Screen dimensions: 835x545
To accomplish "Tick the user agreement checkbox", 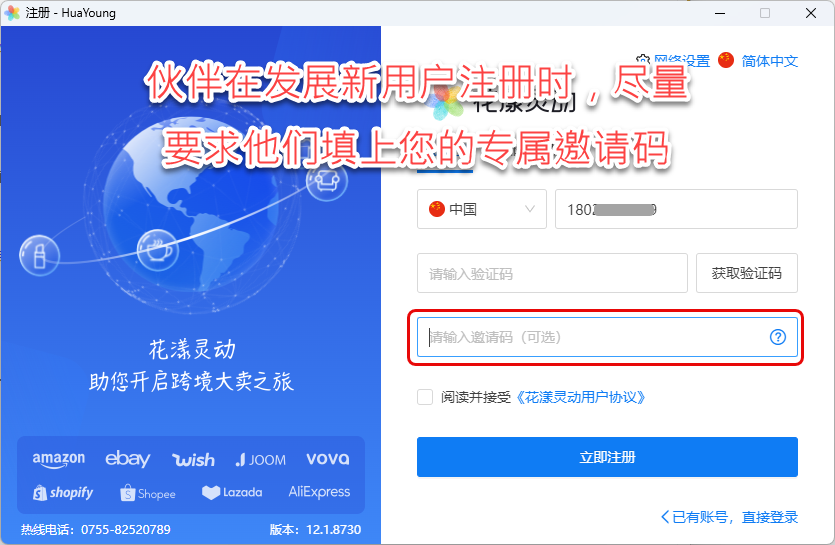I will pyautogui.click(x=424, y=397).
